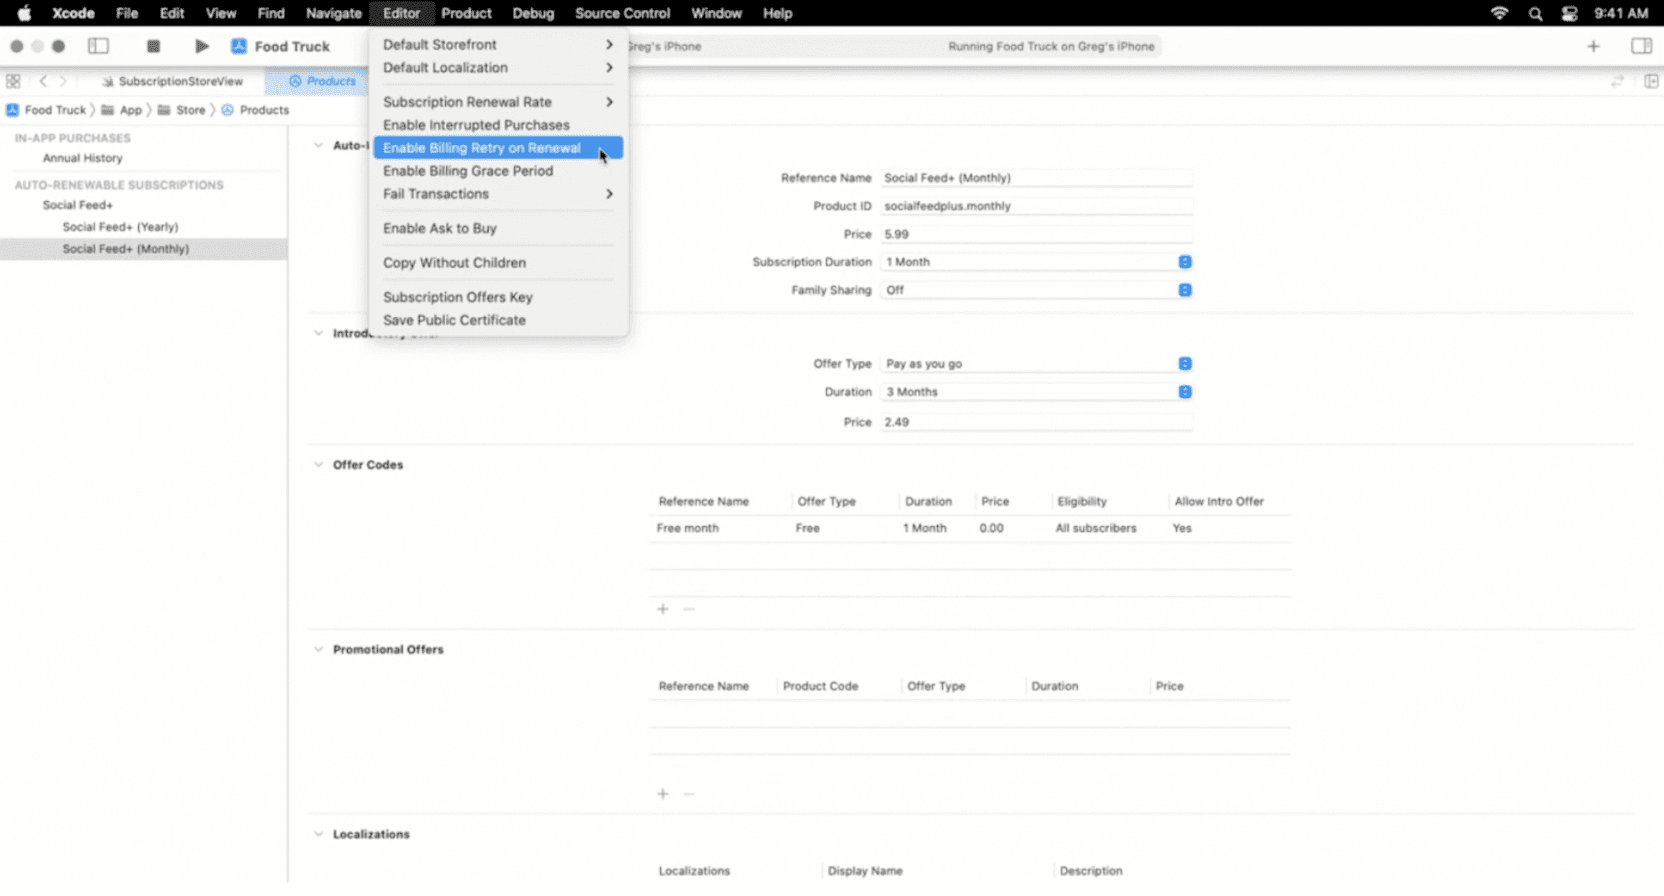Choose Enable Interrupted Purchases

pos(498,125)
